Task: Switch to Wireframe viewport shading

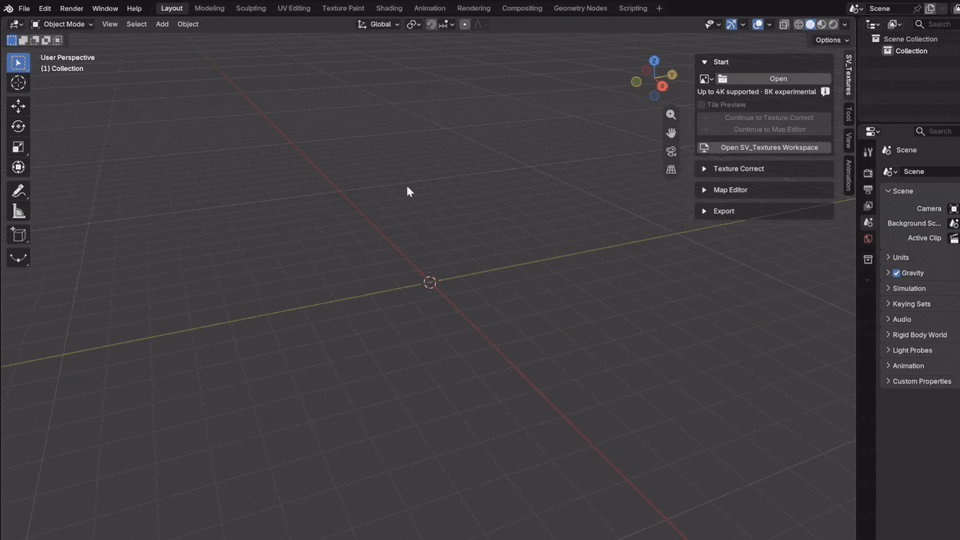Action: click(x=799, y=24)
